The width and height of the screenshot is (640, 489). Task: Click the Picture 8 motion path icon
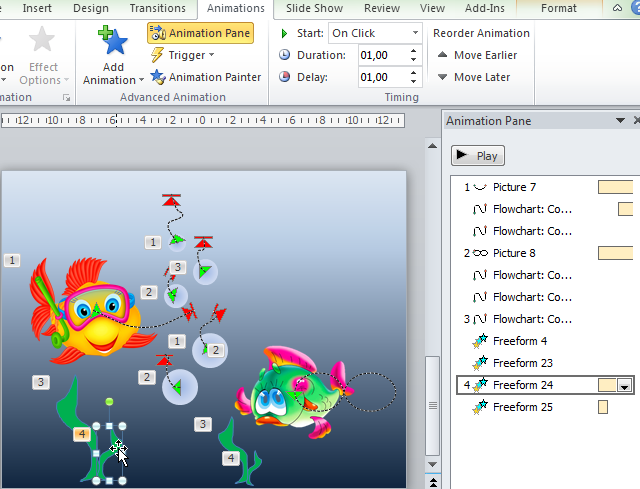(x=480, y=253)
